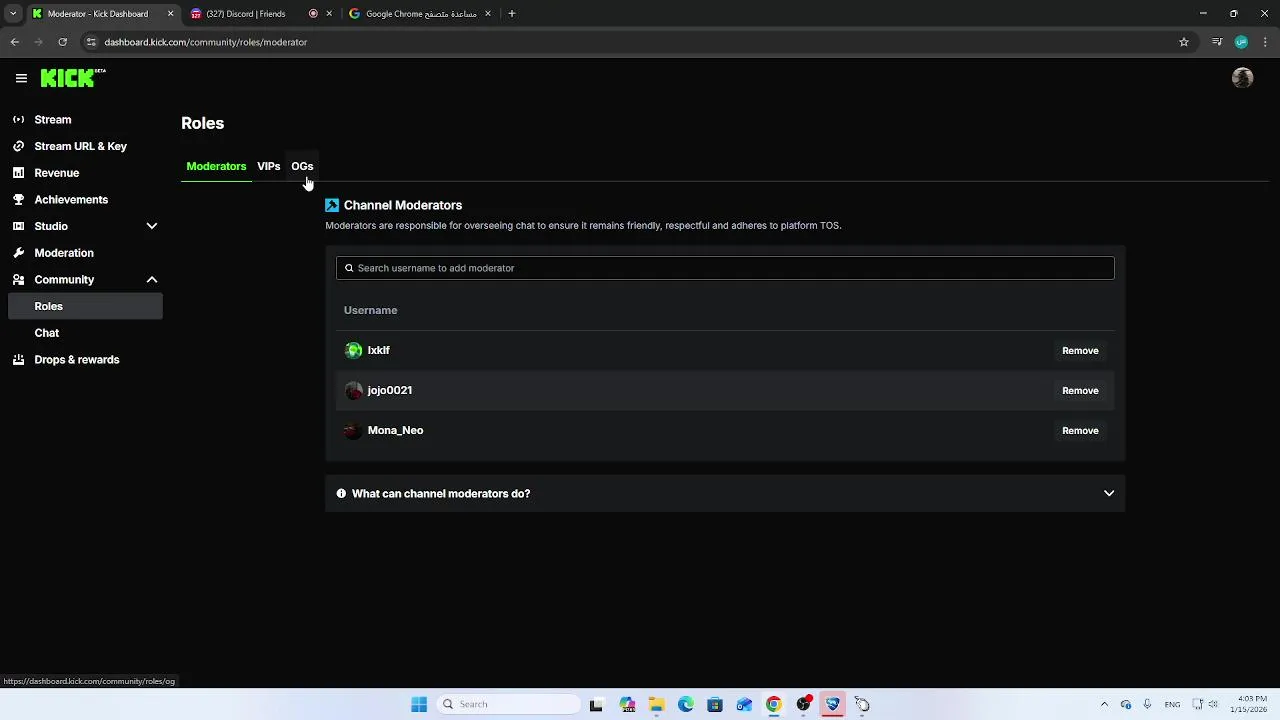Click the Windows taskbar Search box
Screen dimensions: 1280x720
508,704
